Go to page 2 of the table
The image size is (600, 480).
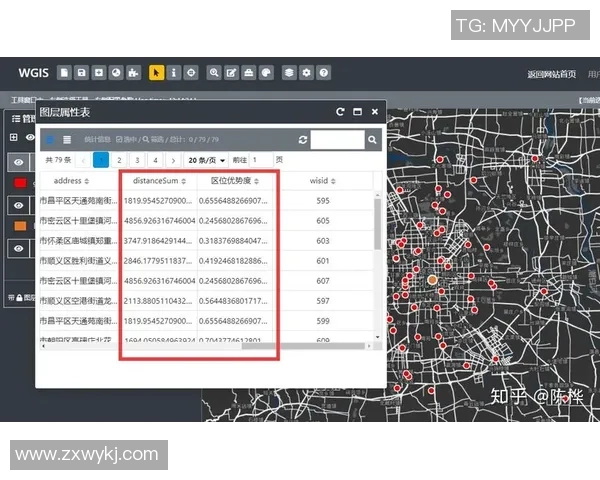point(119,160)
